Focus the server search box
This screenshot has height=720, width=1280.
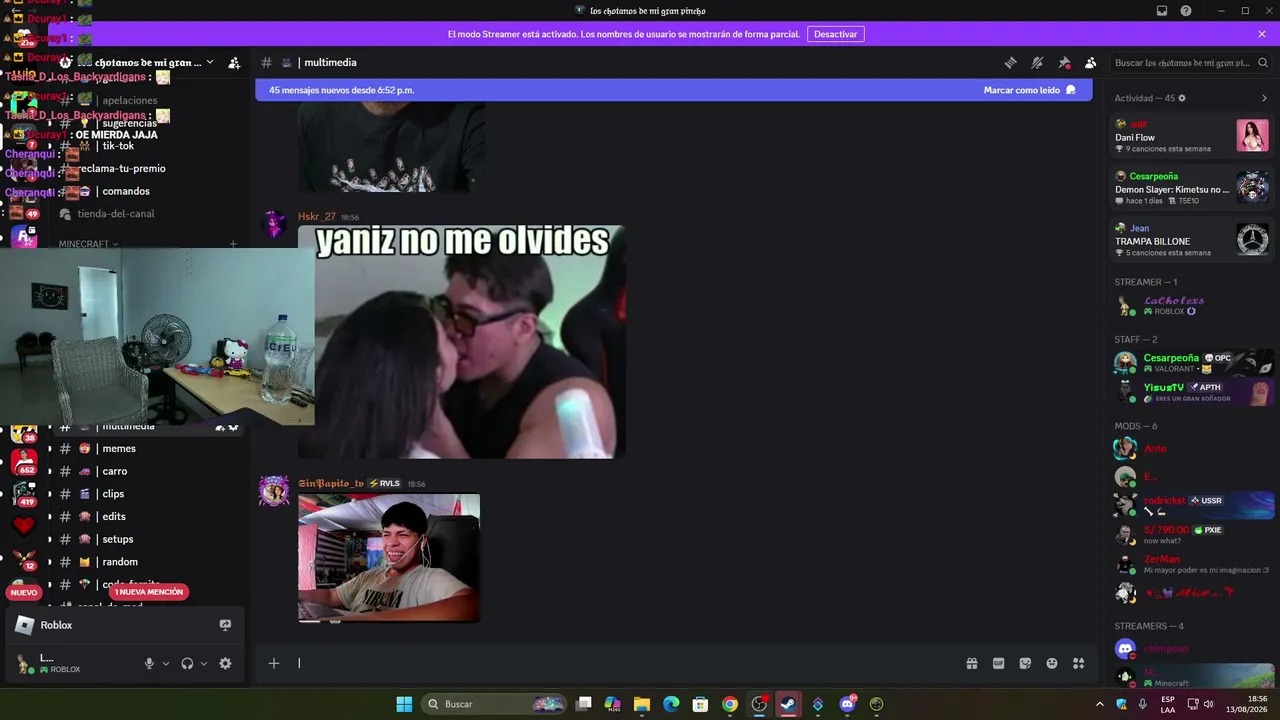coord(1191,63)
